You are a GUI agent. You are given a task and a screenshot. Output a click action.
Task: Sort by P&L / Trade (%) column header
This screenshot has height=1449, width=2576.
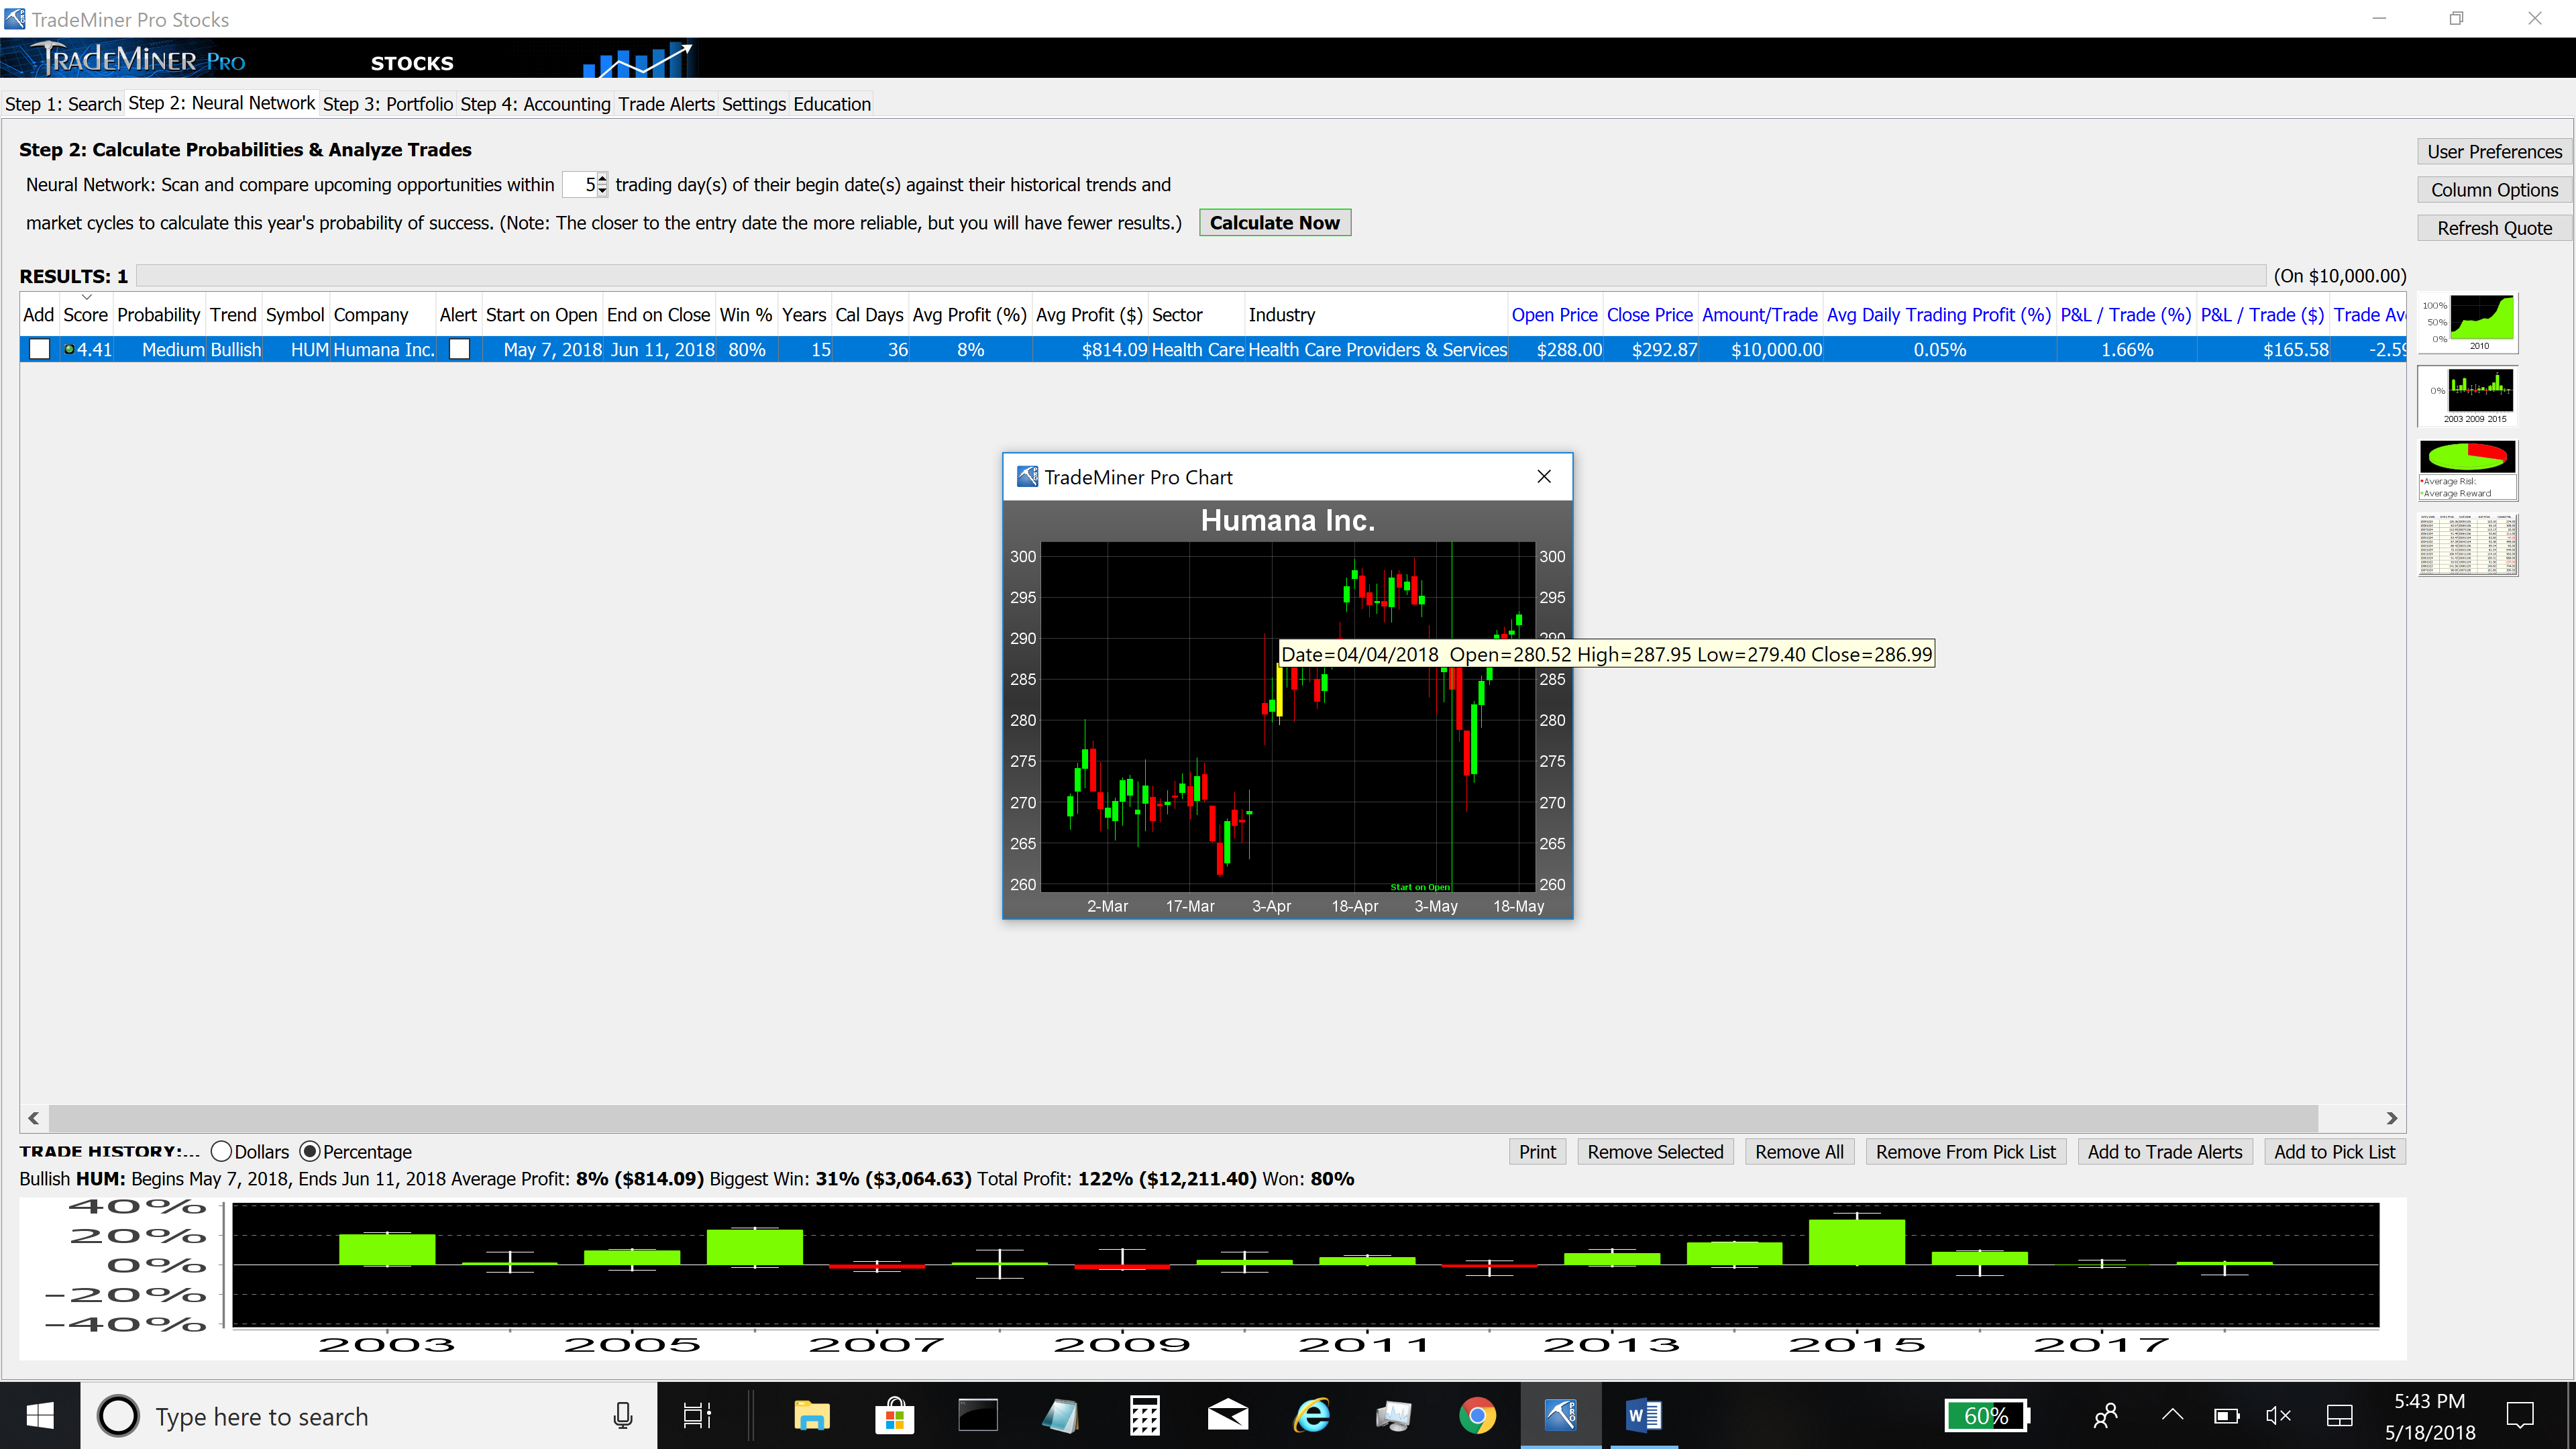pos(2125,315)
